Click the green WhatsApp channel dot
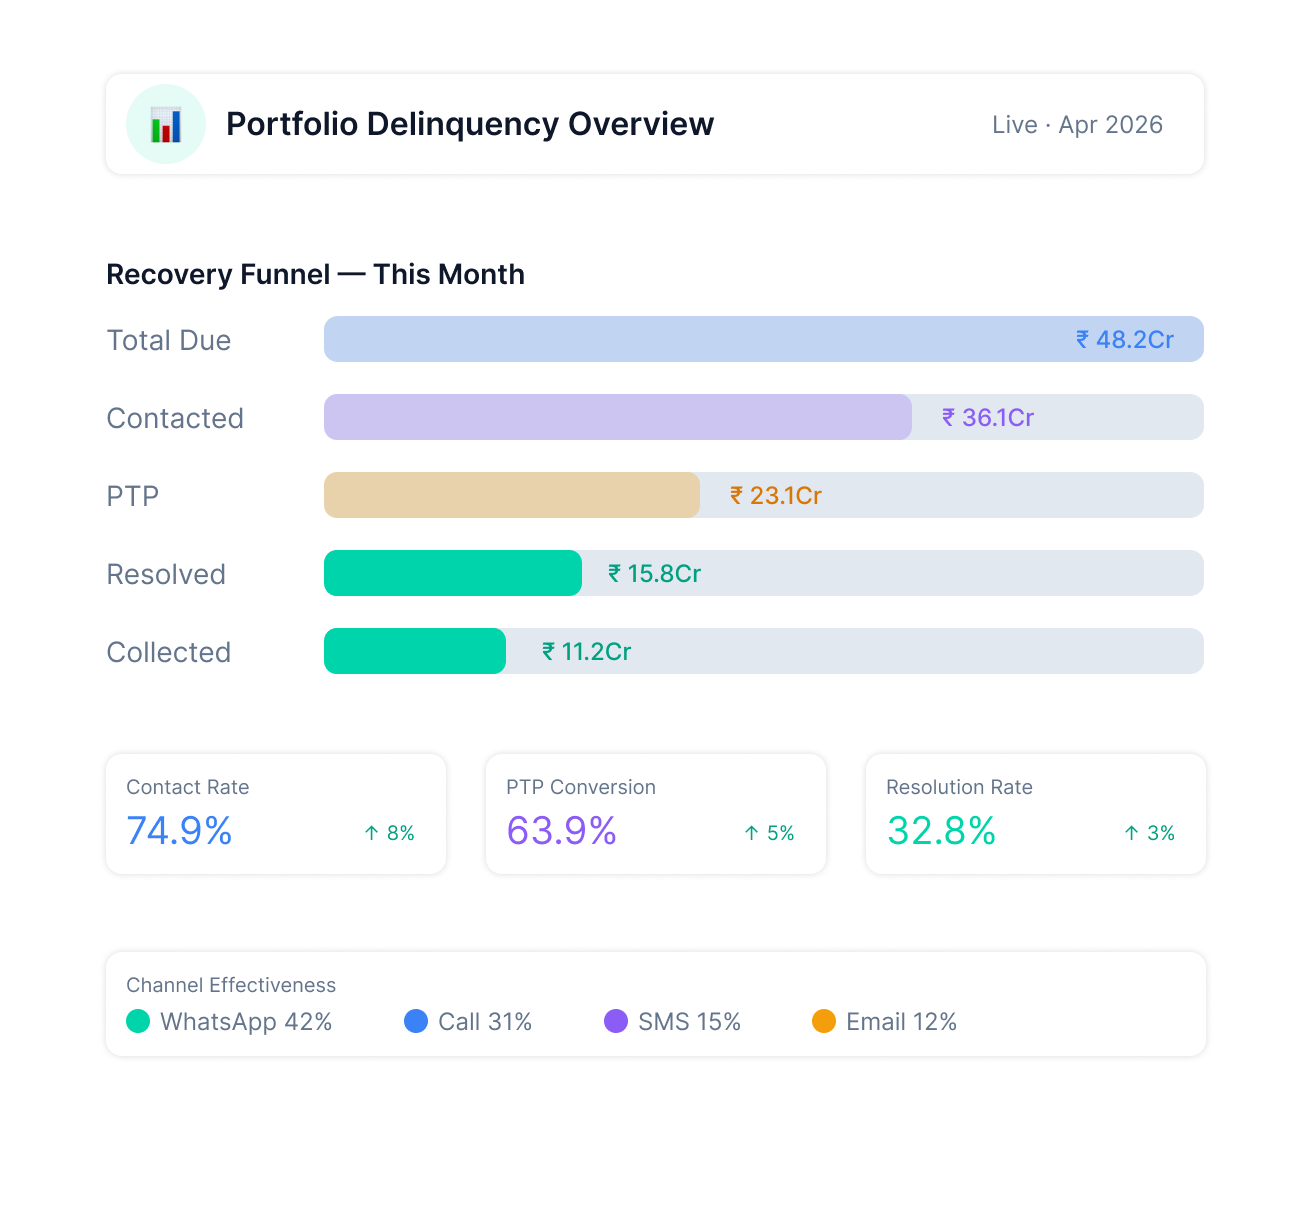The height and width of the screenshot is (1208, 1314). [x=138, y=1021]
